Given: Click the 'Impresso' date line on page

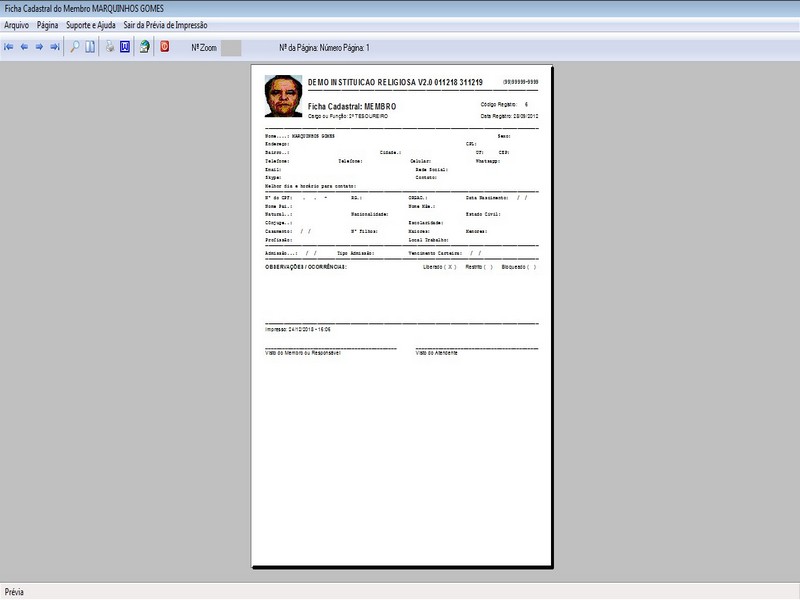Looking at the screenshot, I should [x=298, y=330].
